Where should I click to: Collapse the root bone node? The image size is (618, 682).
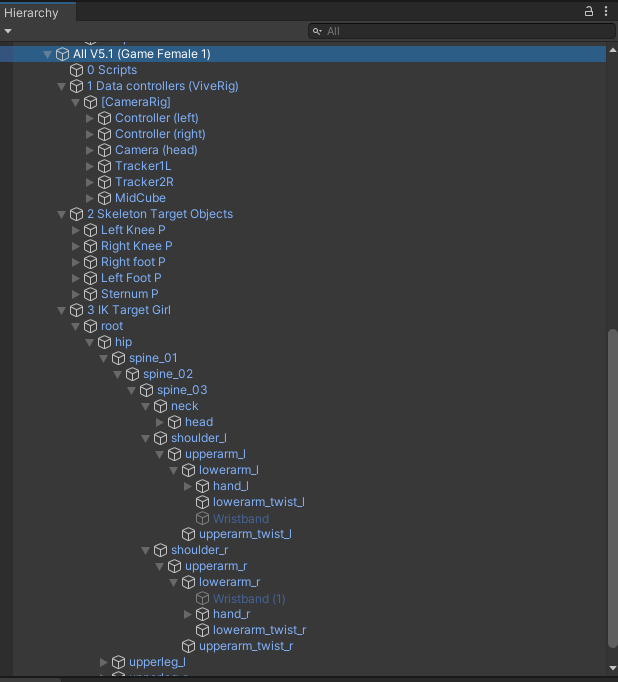[x=75, y=327]
